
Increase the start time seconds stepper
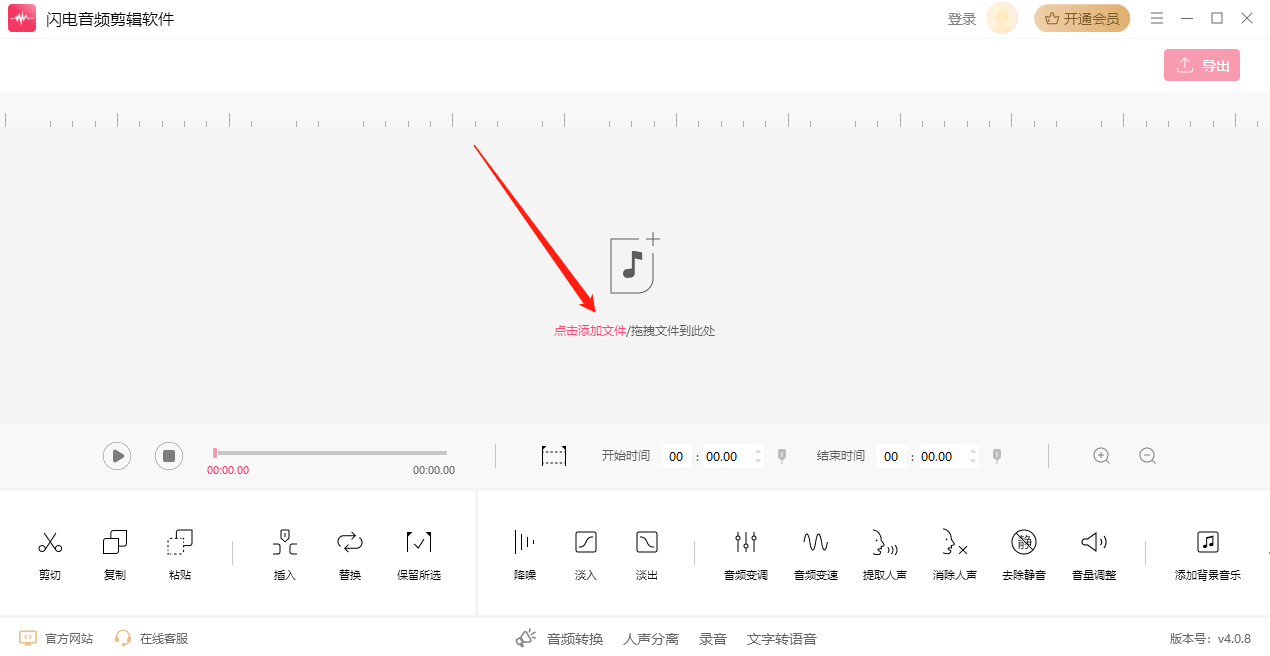tap(758, 451)
